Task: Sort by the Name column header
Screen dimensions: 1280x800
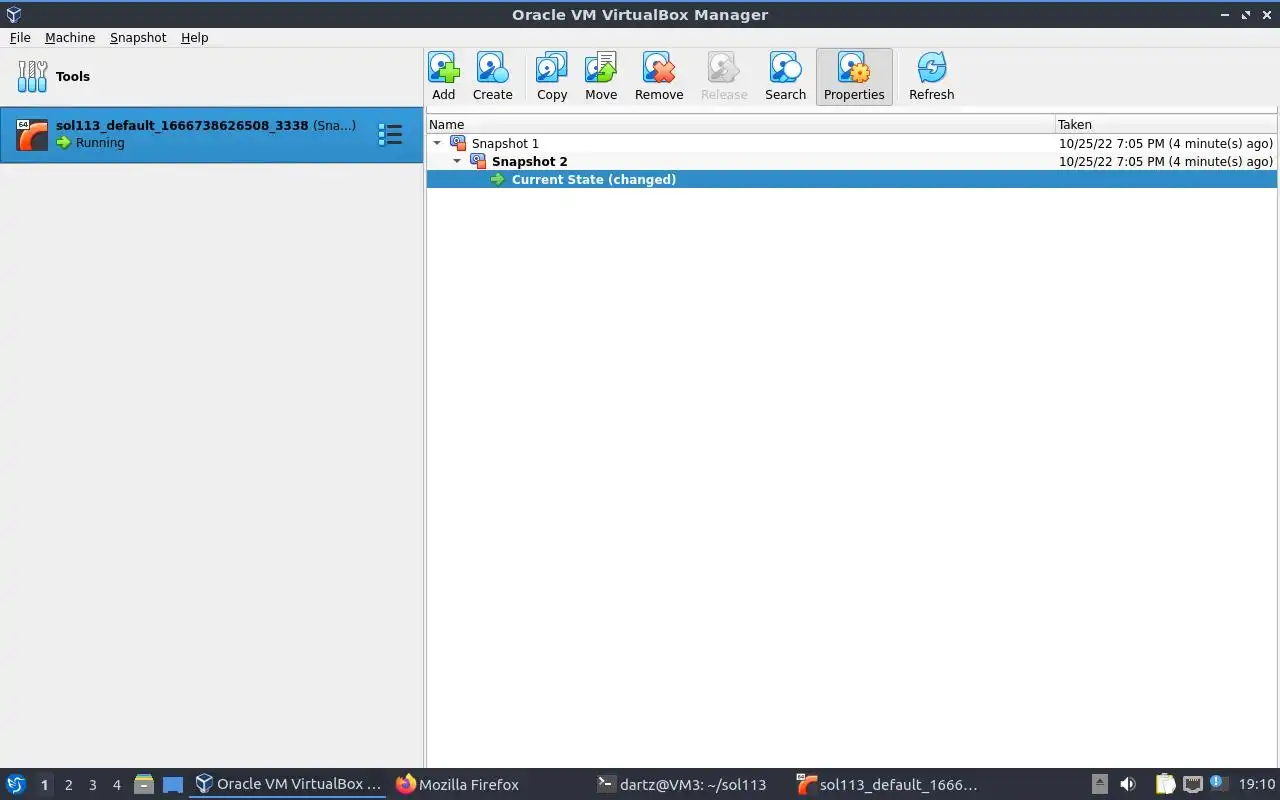Action: pyautogui.click(x=741, y=124)
